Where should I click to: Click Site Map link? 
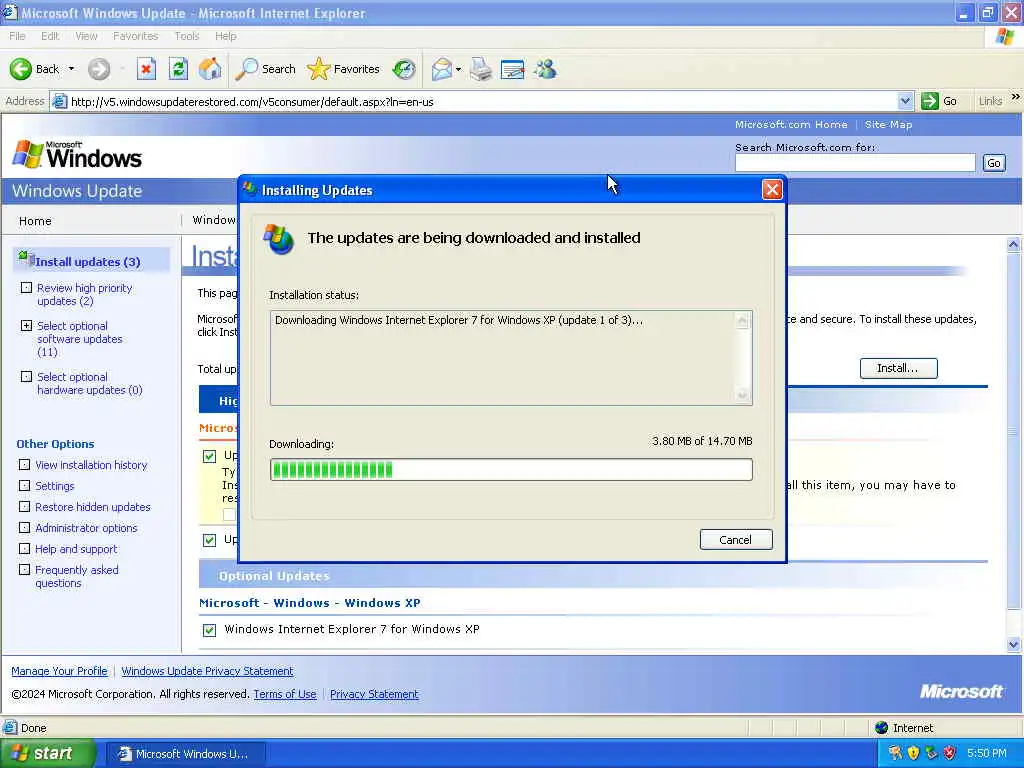888,124
